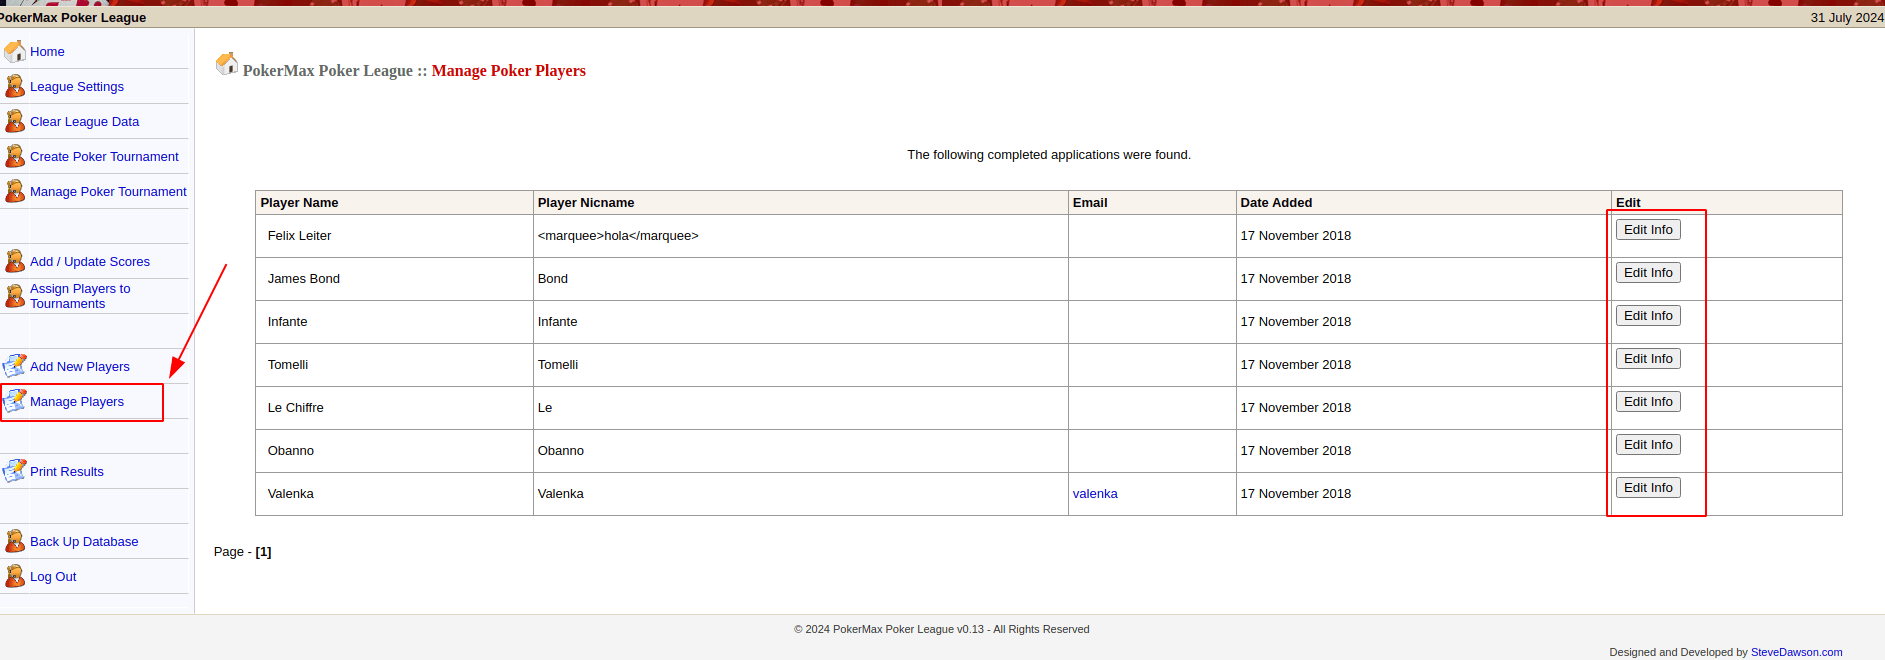Open Manage Poker Tournament menu link
This screenshot has width=1885, height=660.
point(108,191)
